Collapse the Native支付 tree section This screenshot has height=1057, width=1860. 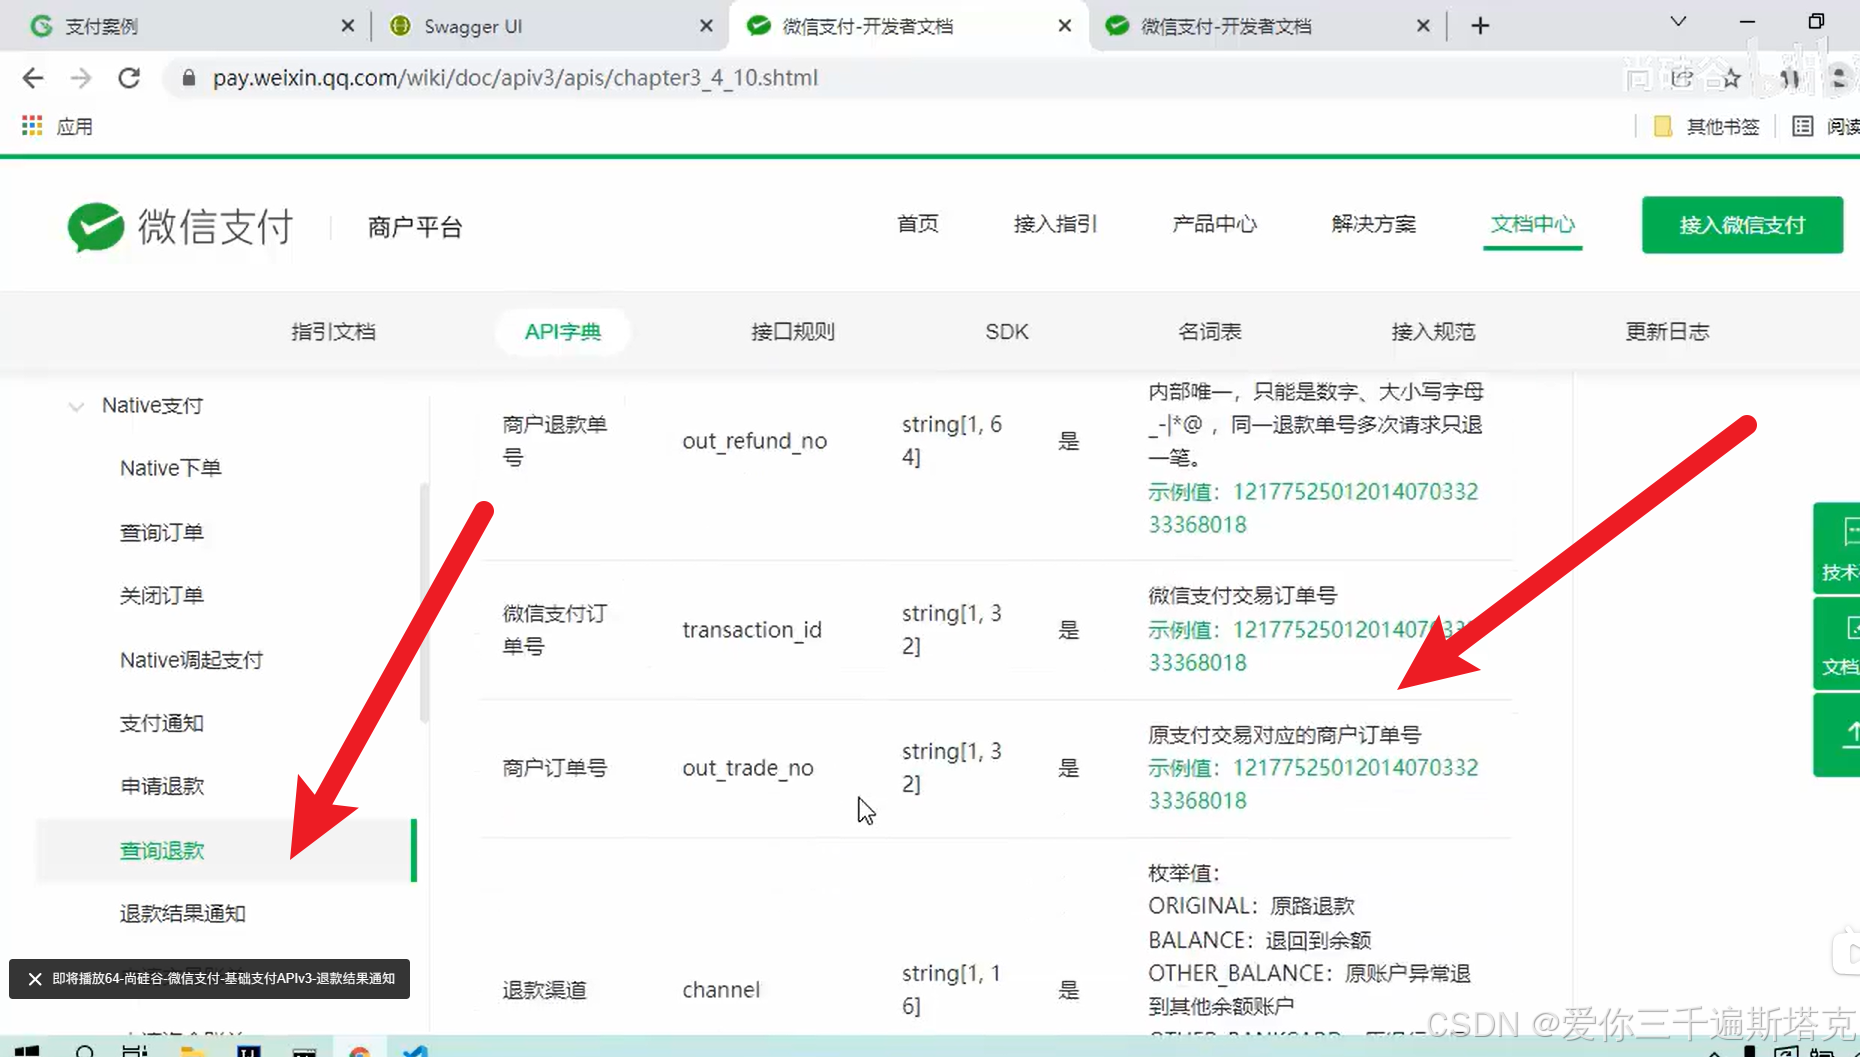tap(76, 406)
